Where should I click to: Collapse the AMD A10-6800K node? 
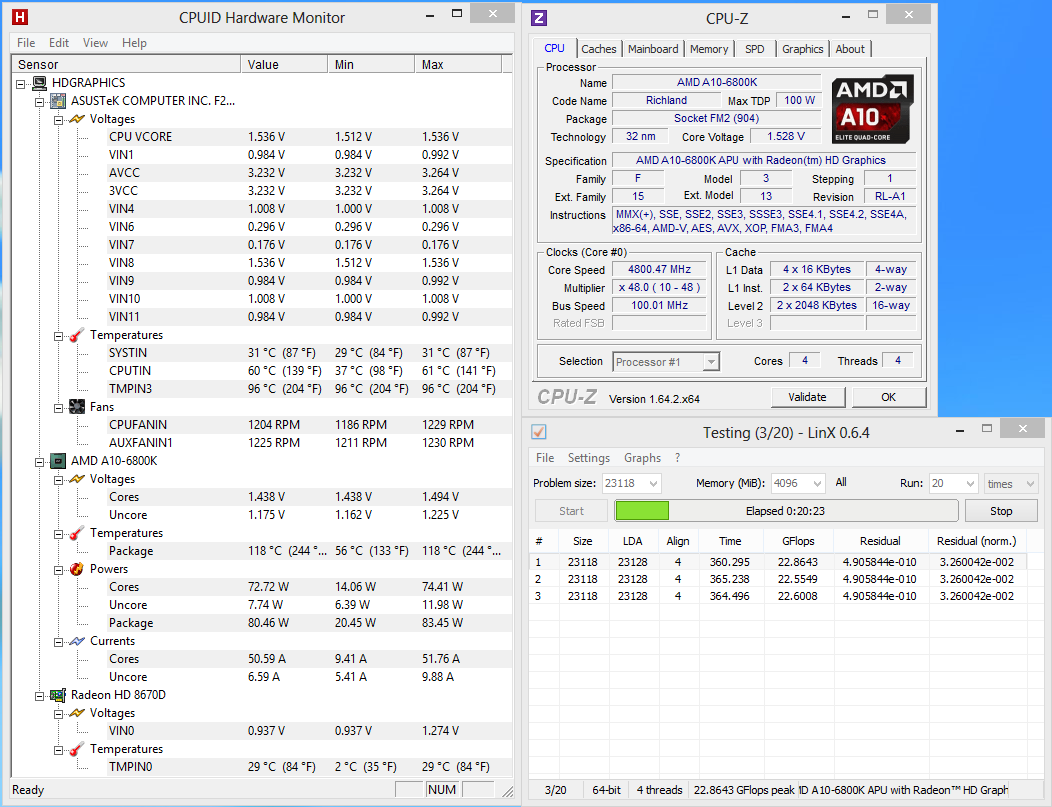pyautogui.click(x=40, y=462)
